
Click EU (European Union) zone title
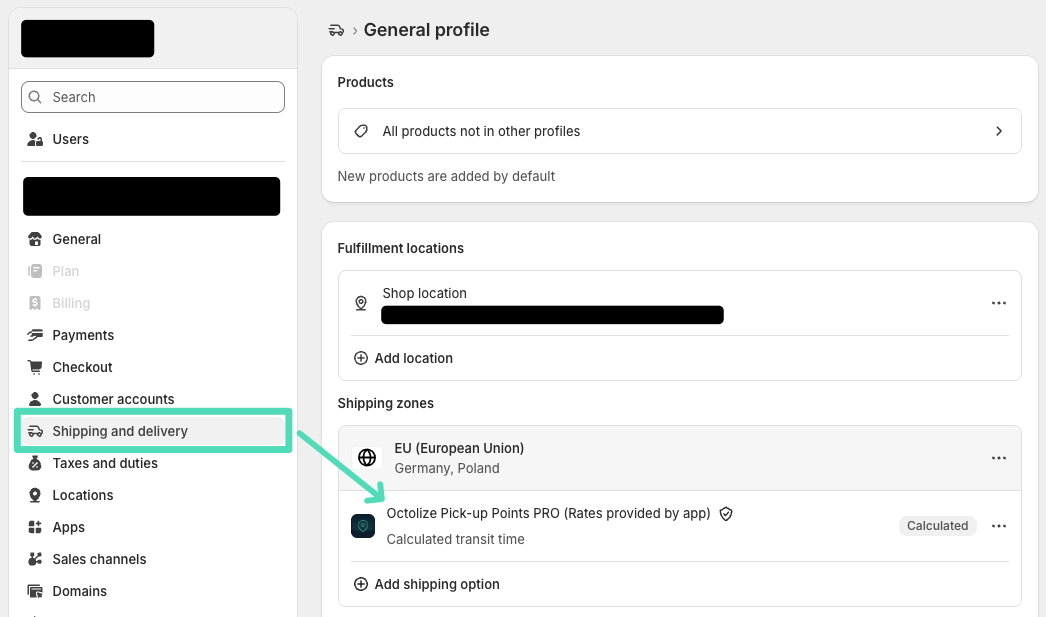click(459, 448)
